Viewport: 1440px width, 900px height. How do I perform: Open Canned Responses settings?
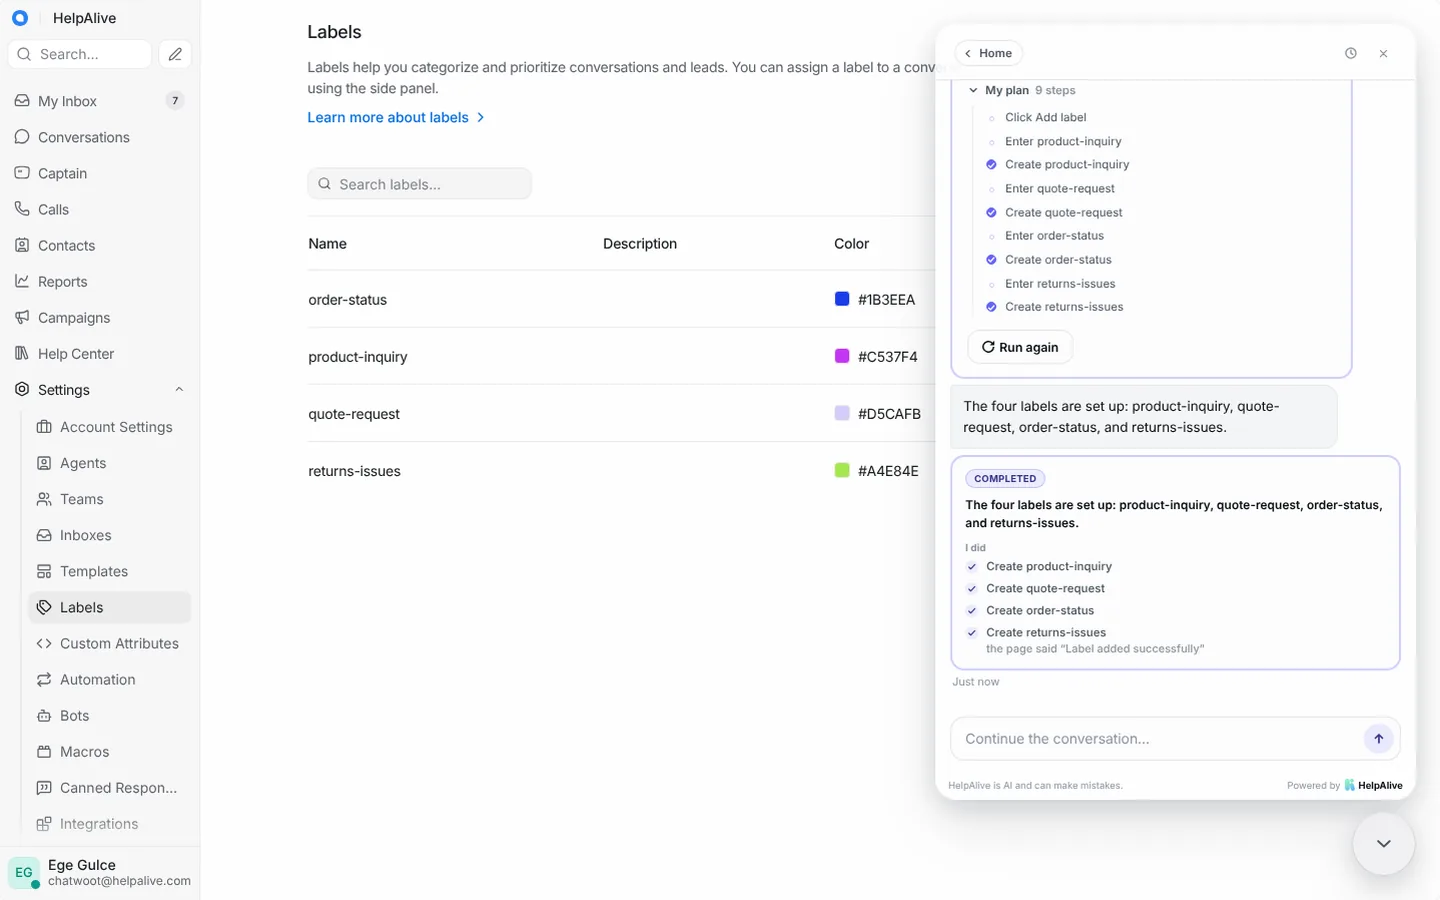point(110,788)
